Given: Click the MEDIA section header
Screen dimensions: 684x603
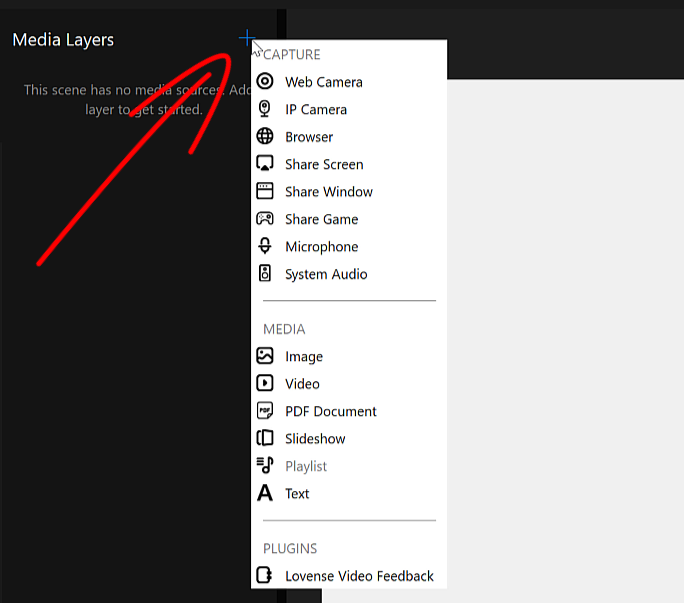Looking at the screenshot, I should click(x=284, y=329).
